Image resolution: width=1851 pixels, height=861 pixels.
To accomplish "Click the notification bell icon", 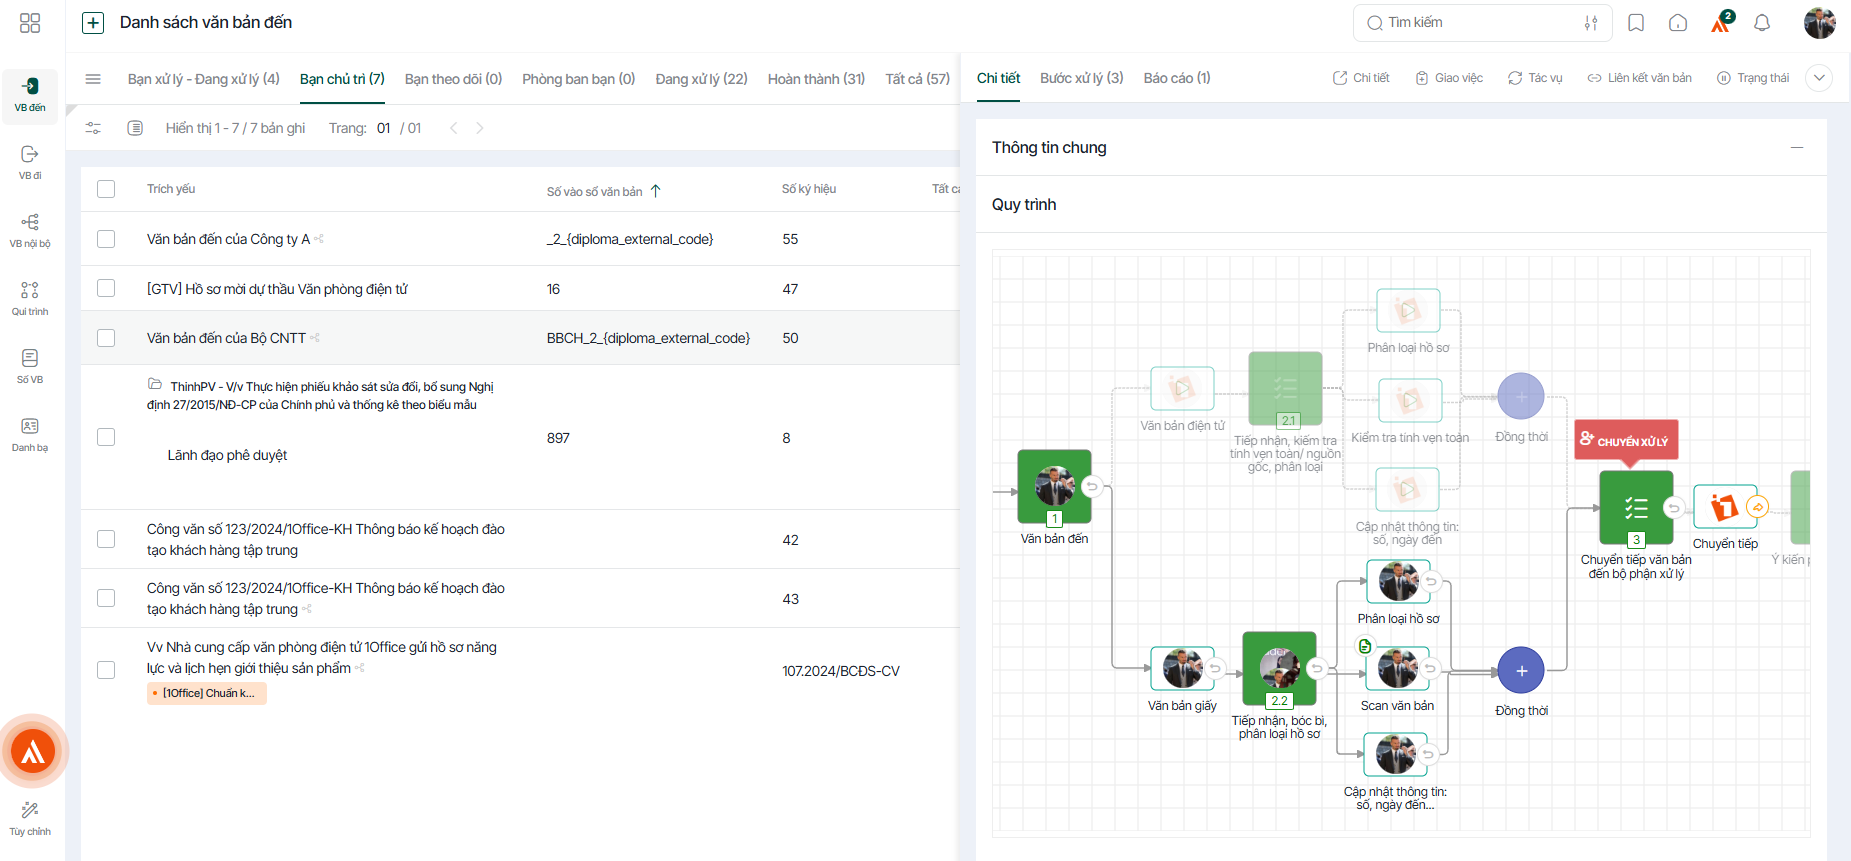I will pyautogui.click(x=1762, y=23).
